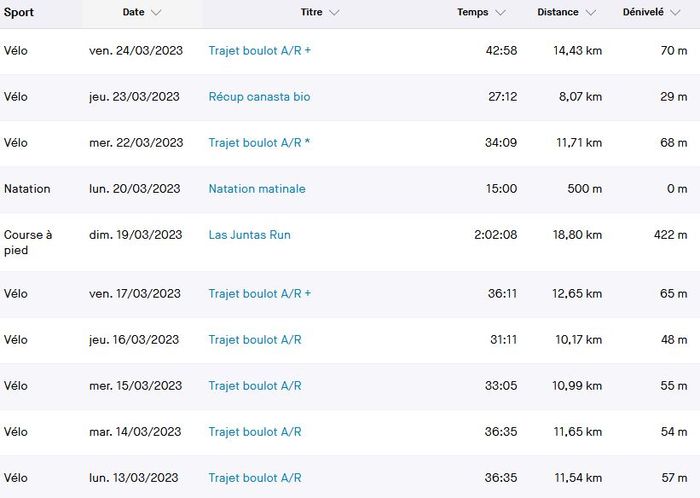
Task: Sort by Distance column chevron
Action: click(x=591, y=13)
